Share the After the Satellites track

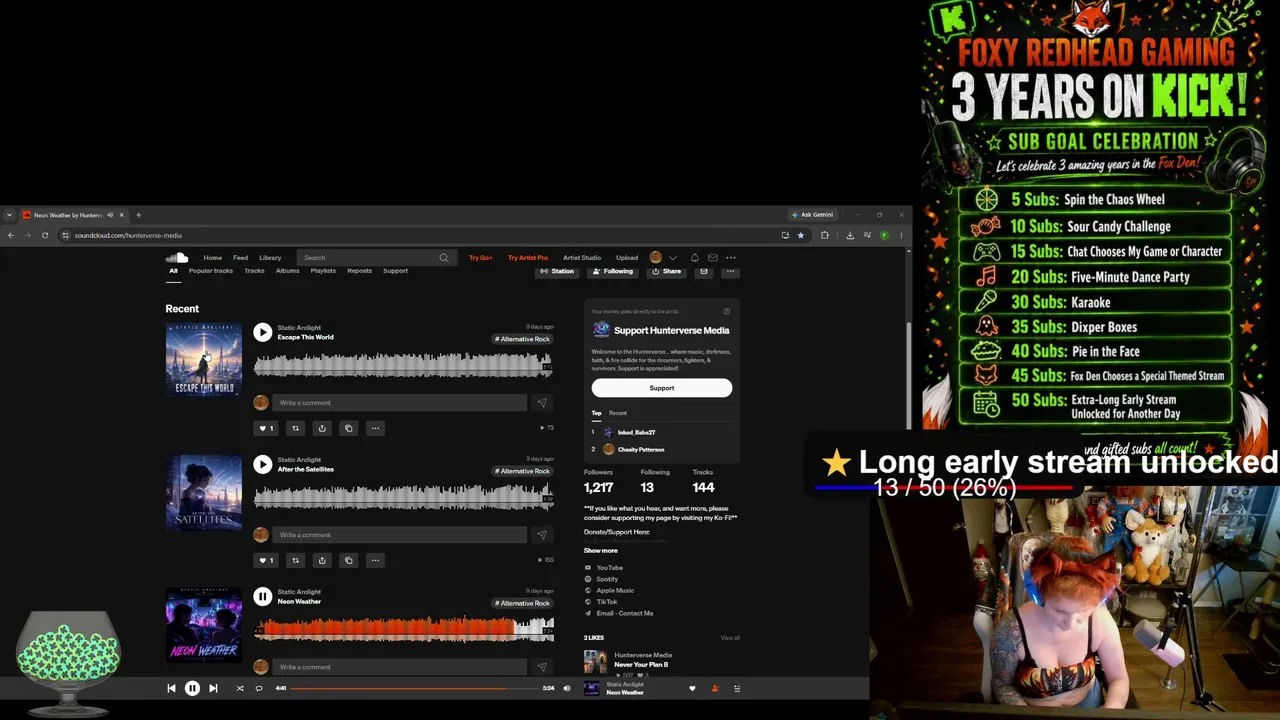click(x=322, y=560)
